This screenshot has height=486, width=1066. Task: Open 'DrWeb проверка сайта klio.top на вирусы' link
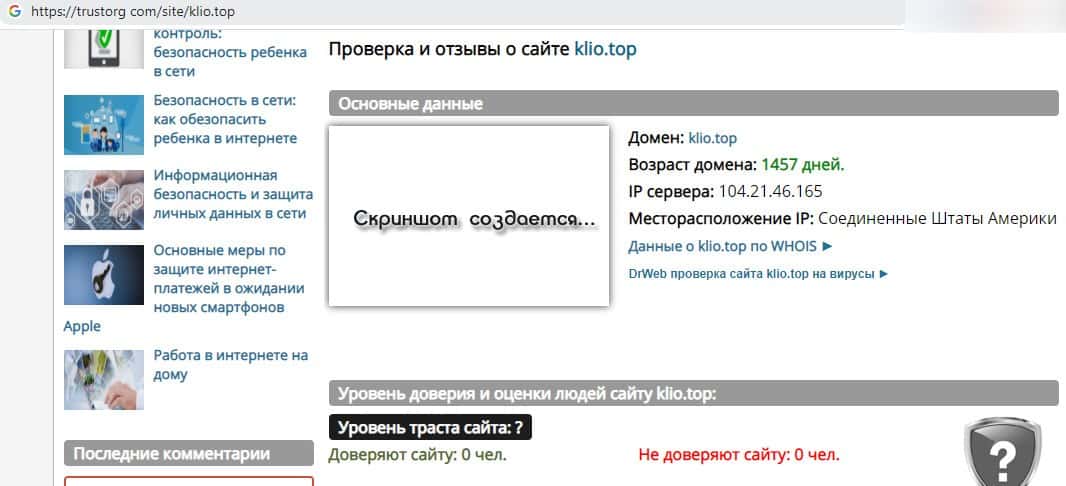pyautogui.click(x=757, y=273)
